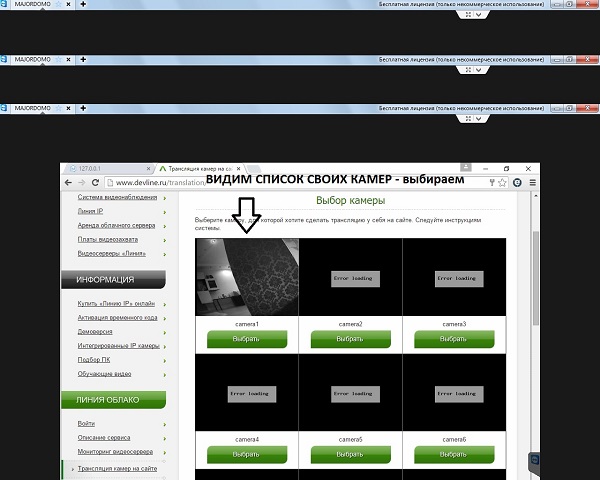Click the page vertical scrollbar thumb

(536, 278)
